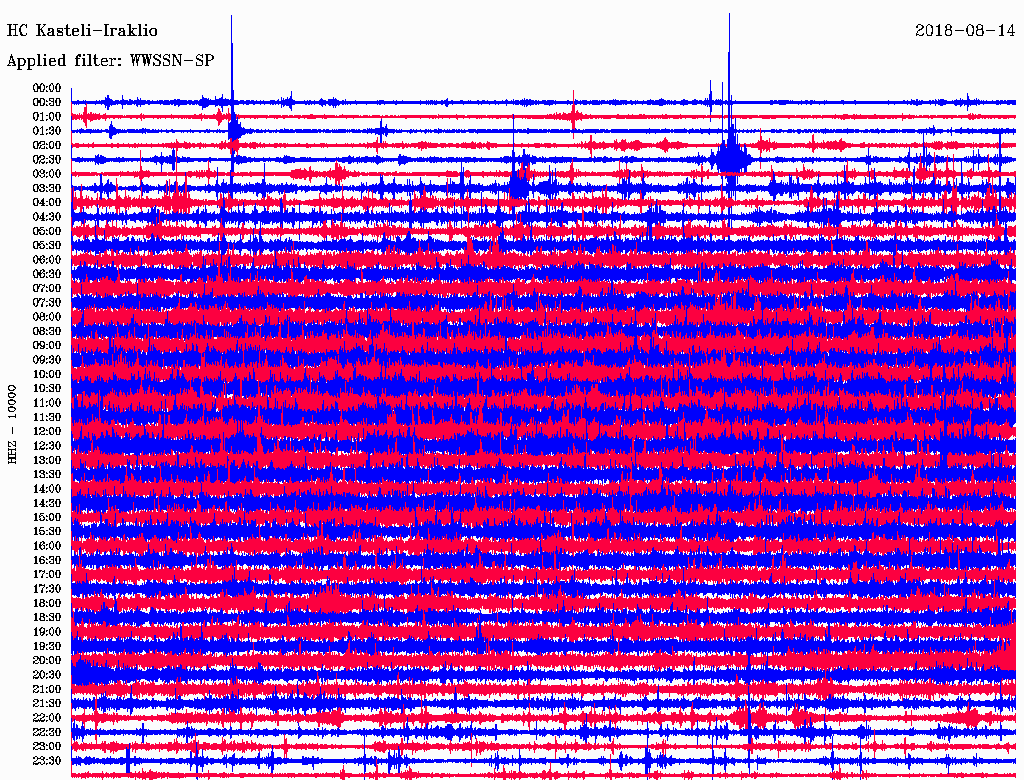The width and height of the screenshot is (1024, 780).
Task: Click the '17:00' time label
Action: coord(47,574)
